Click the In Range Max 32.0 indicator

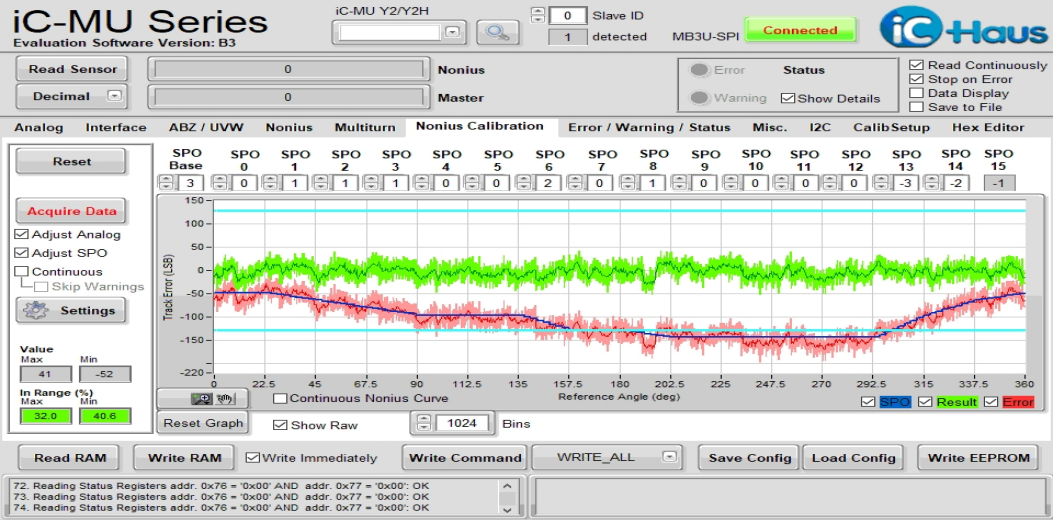[x=45, y=416]
